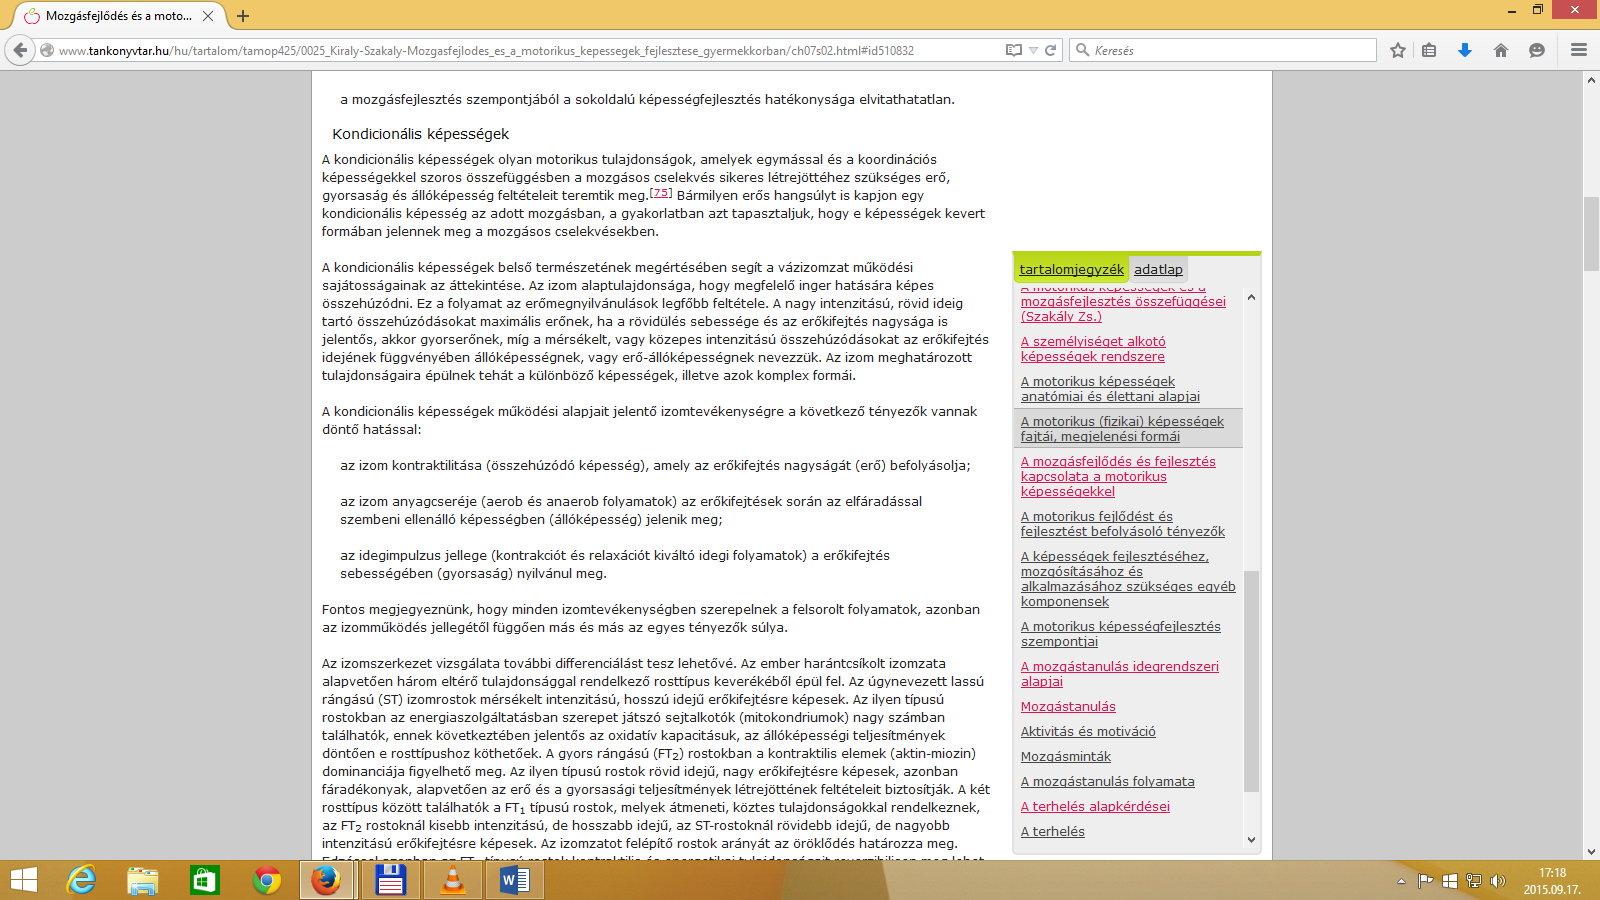Viewport: 1600px width, 900px height.
Task: Show bookmarks list icon
Action: tap(1429, 50)
